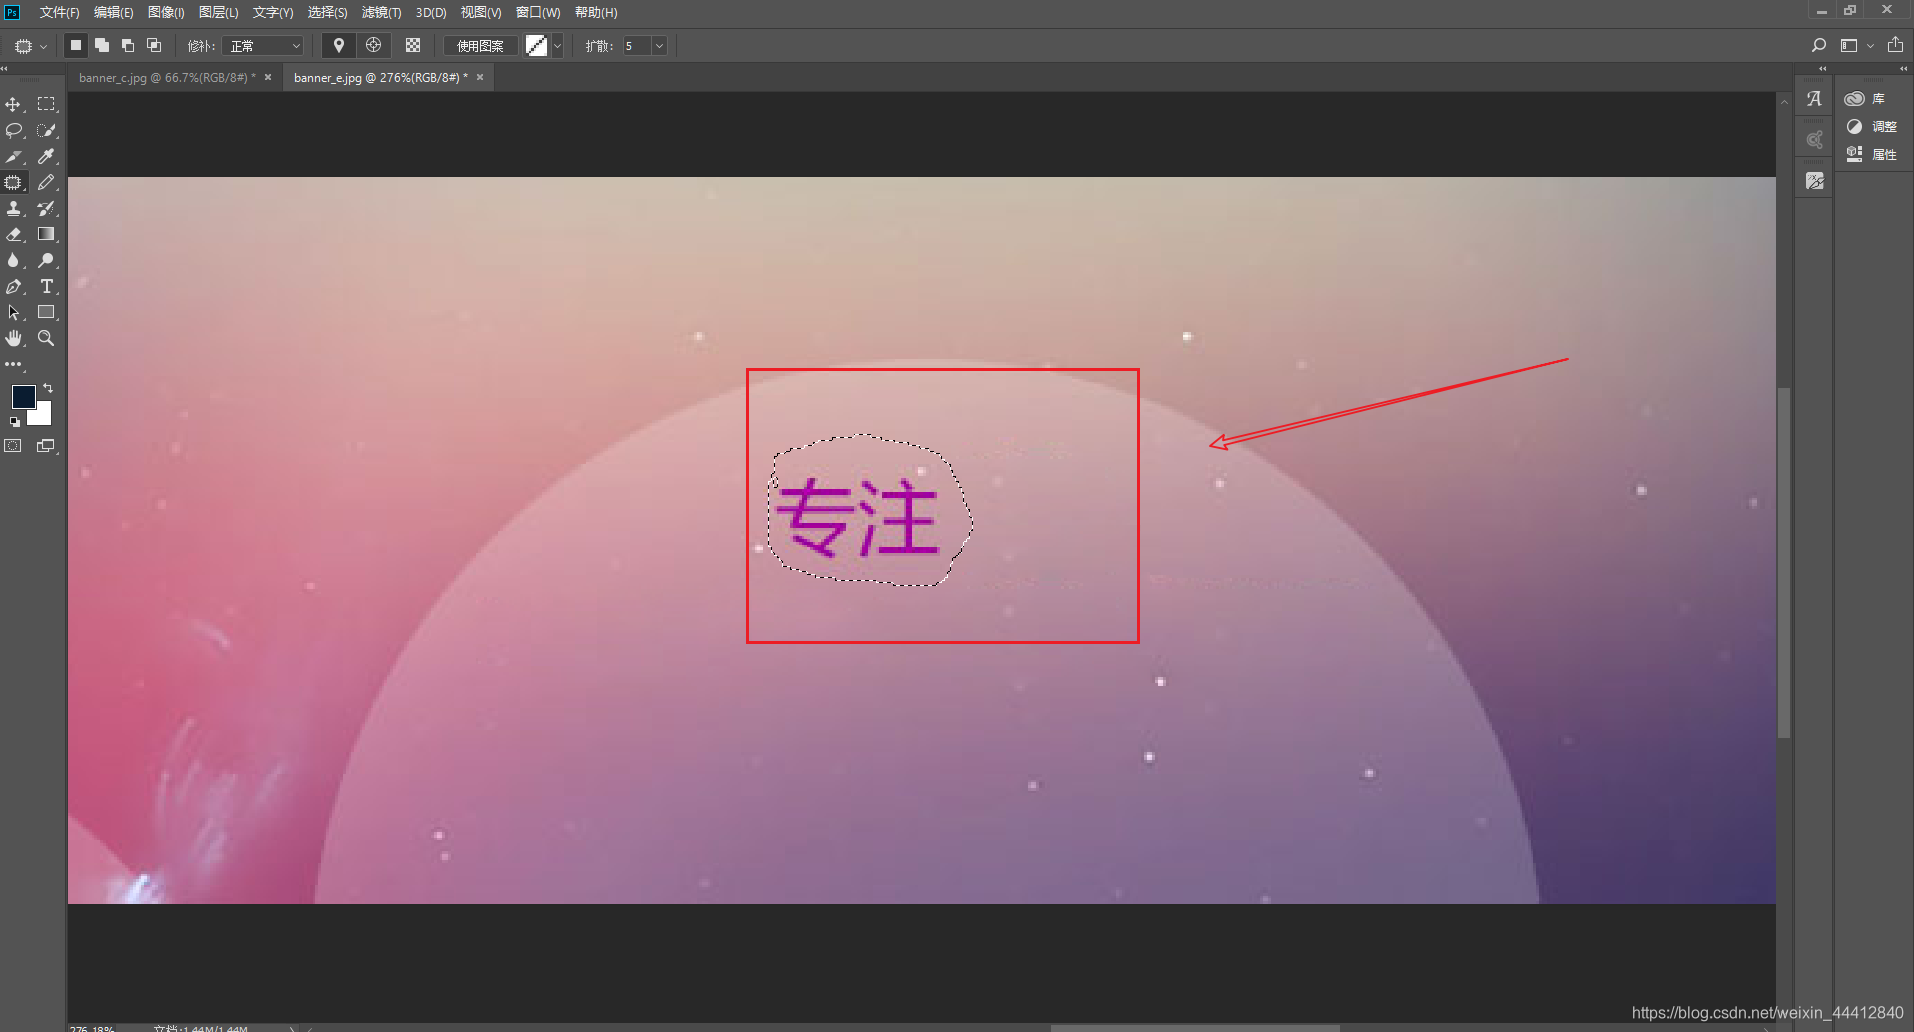Click the white background color swatch
This screenshot has height=1032, width=1914.
(42, 415)
